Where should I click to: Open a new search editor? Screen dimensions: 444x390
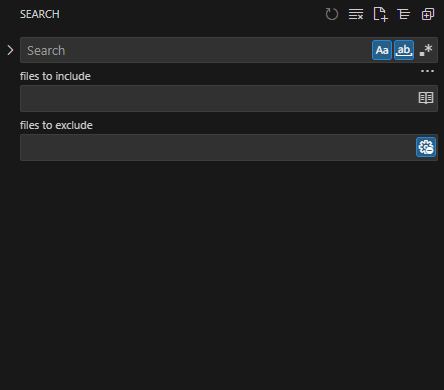[380, 14]
